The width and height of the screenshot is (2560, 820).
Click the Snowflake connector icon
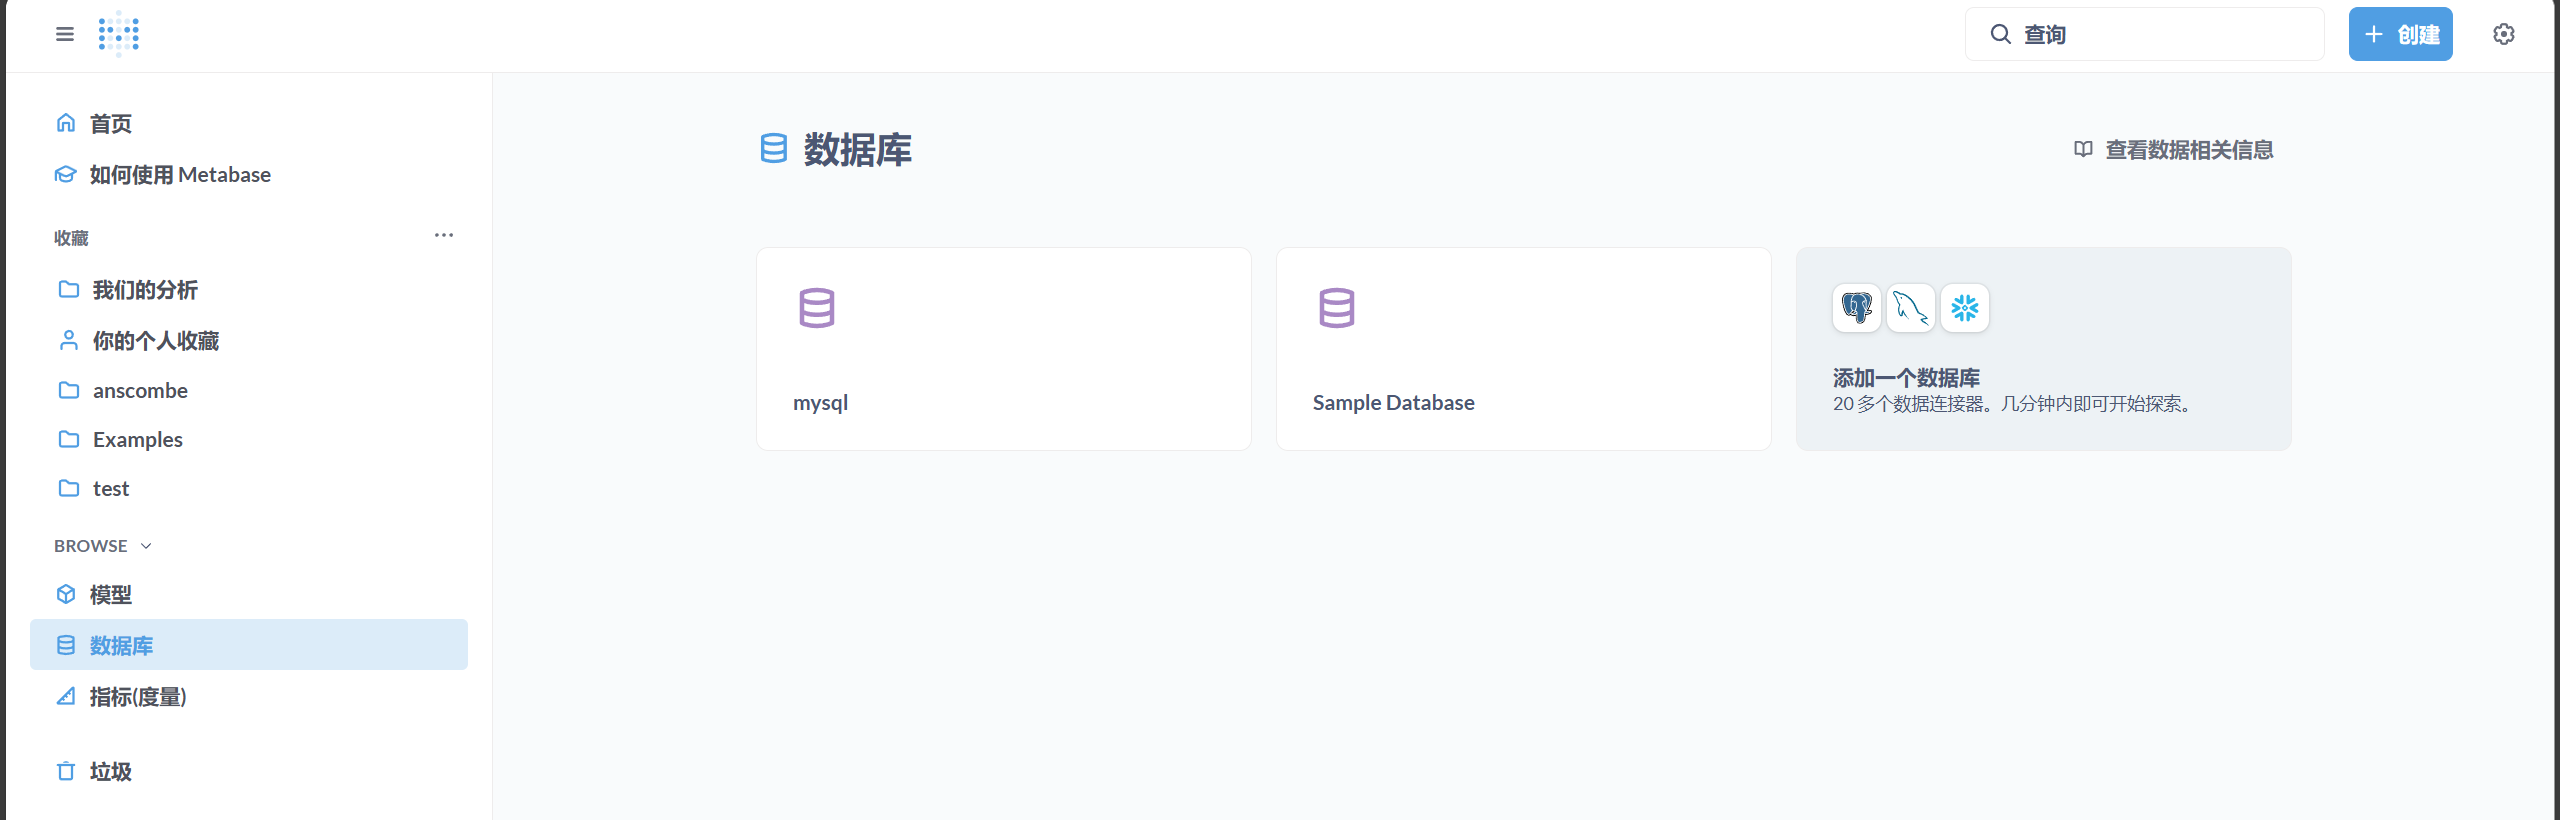tap(1964, 308)
